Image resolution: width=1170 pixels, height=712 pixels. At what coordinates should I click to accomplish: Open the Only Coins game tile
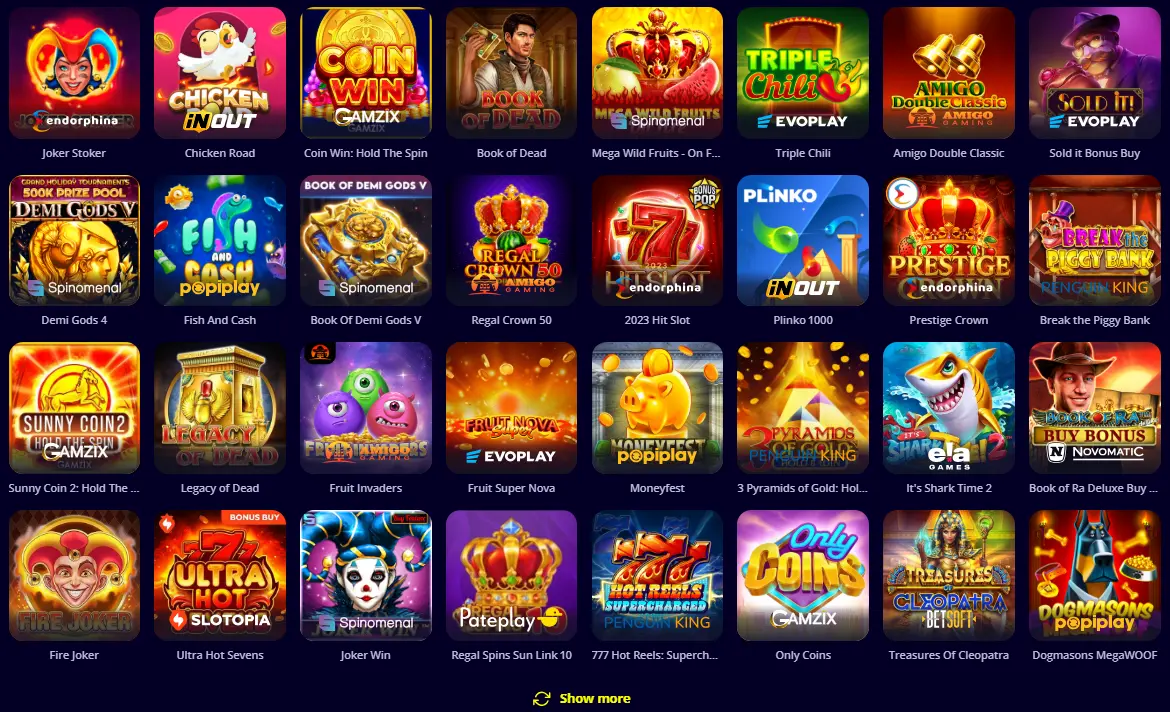(803, 575)
